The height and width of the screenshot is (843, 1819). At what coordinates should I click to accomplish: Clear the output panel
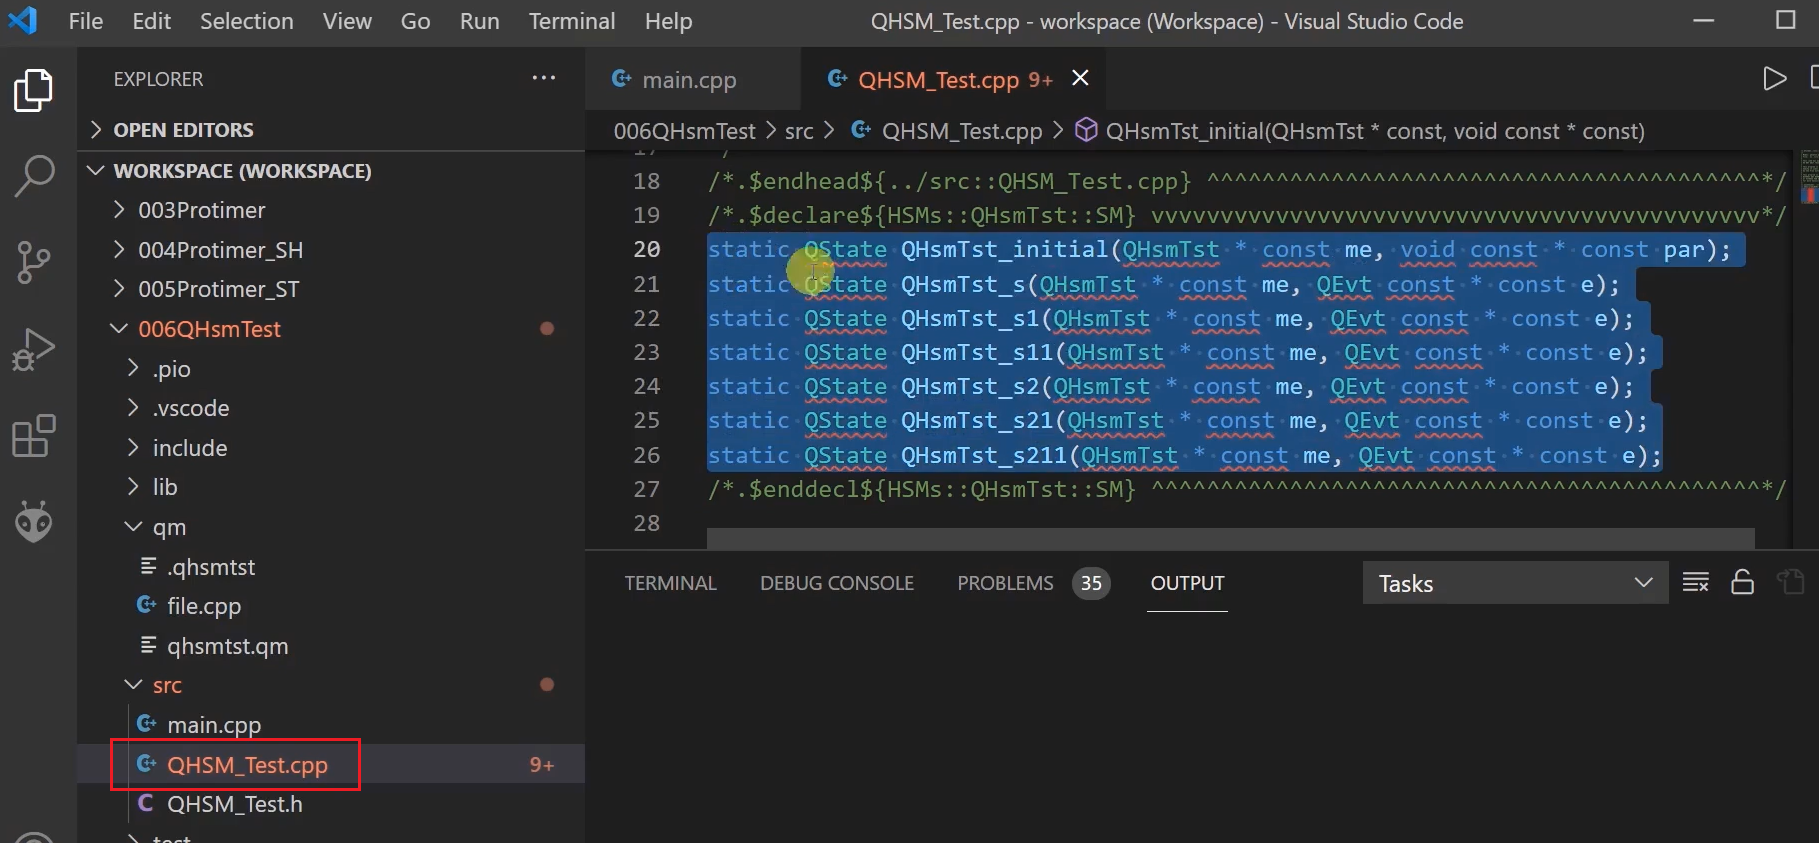pyautogui.click(x=1695, y=582)
